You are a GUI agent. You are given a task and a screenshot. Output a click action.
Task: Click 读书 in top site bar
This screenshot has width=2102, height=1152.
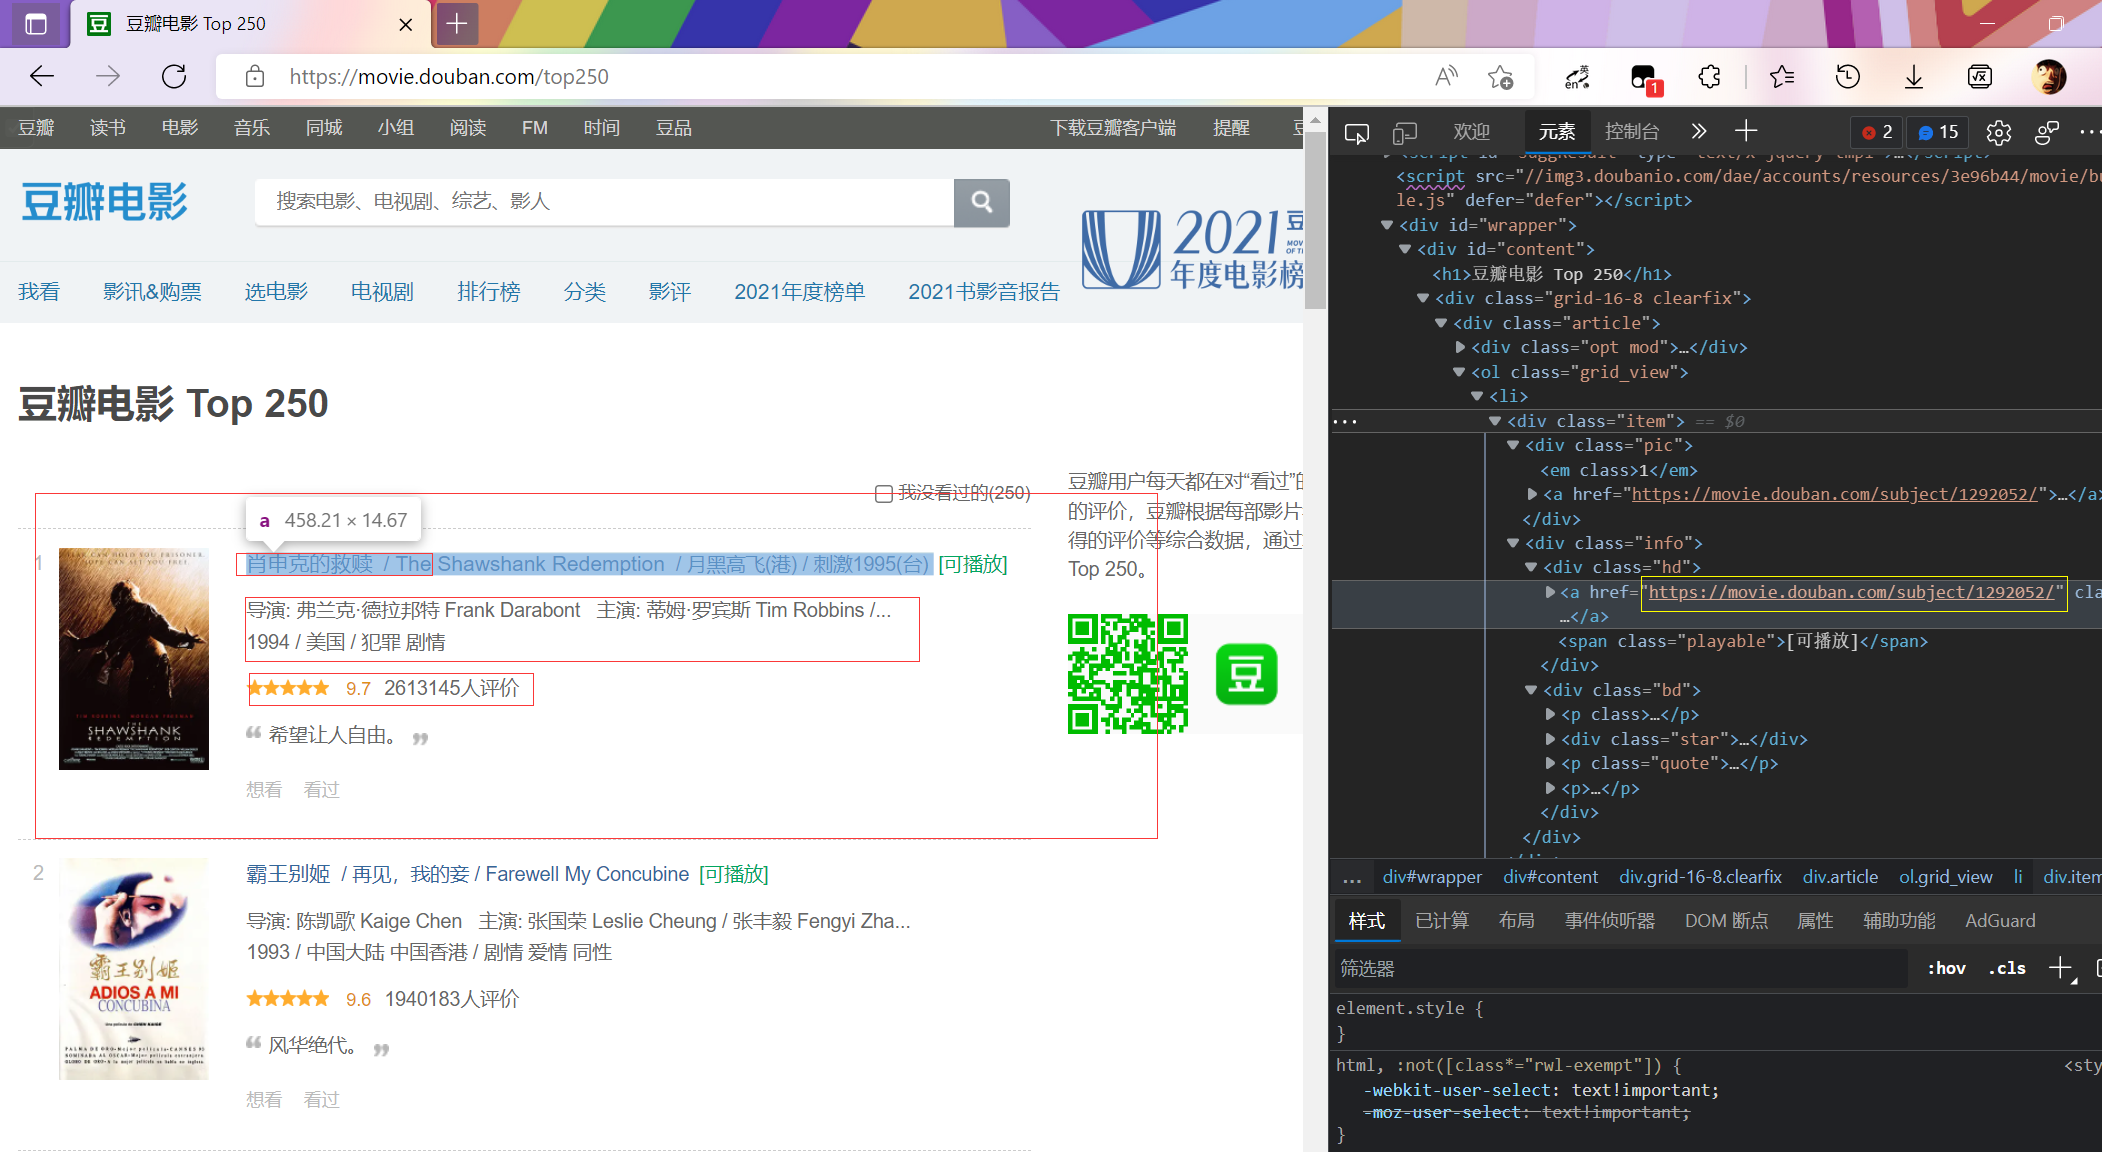pyautogui.click(x=107, y=128)
